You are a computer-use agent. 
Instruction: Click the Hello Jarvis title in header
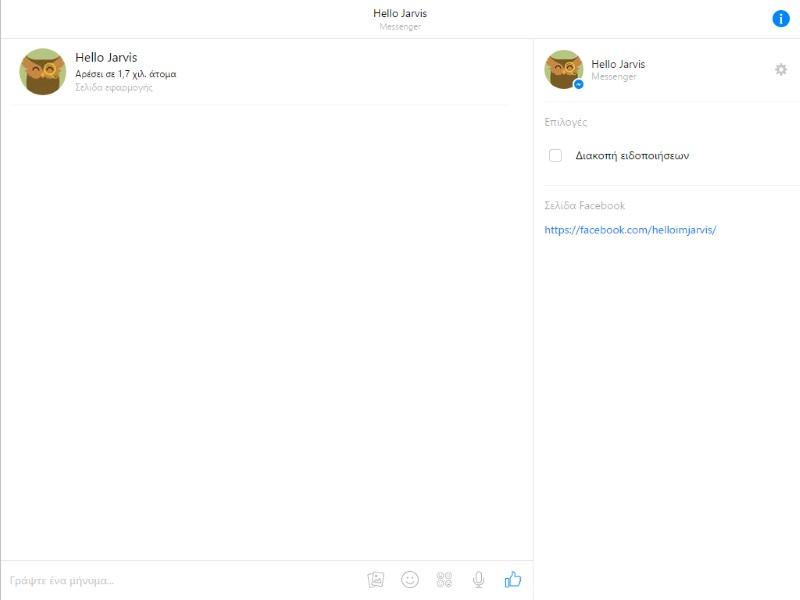pos(400,13)
